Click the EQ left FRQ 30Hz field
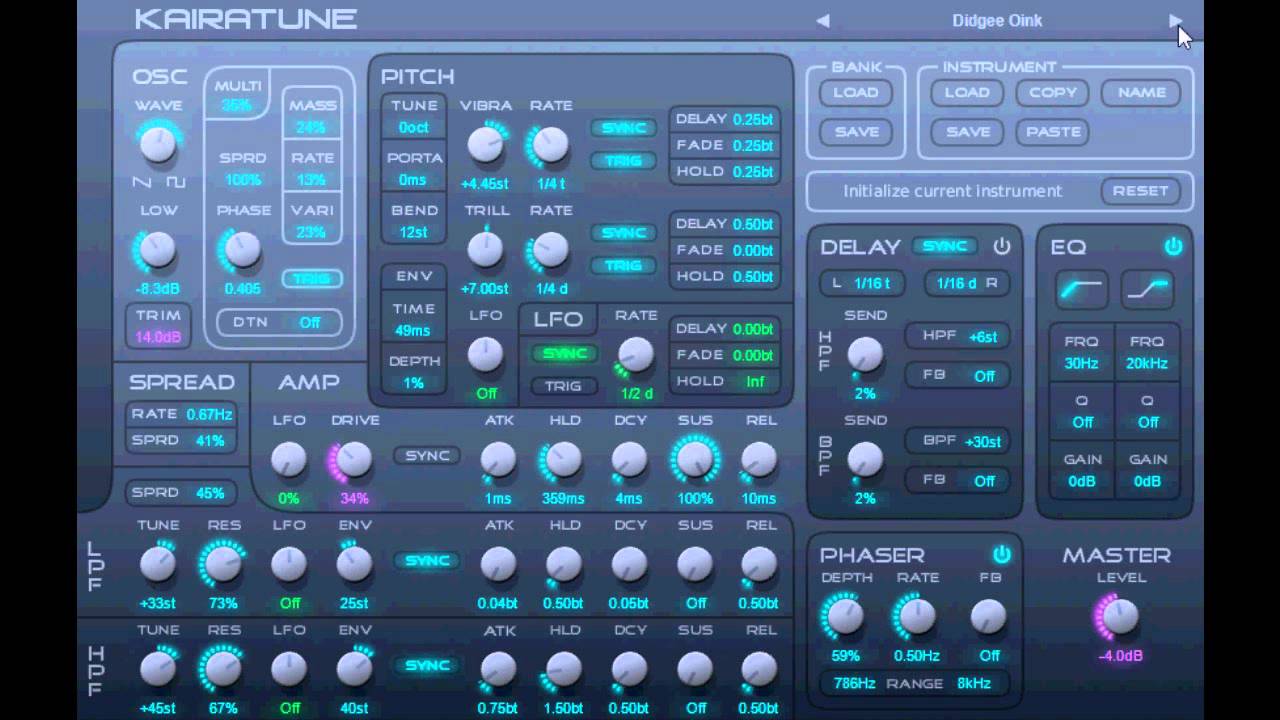1280x720 pixels. 1081,352
